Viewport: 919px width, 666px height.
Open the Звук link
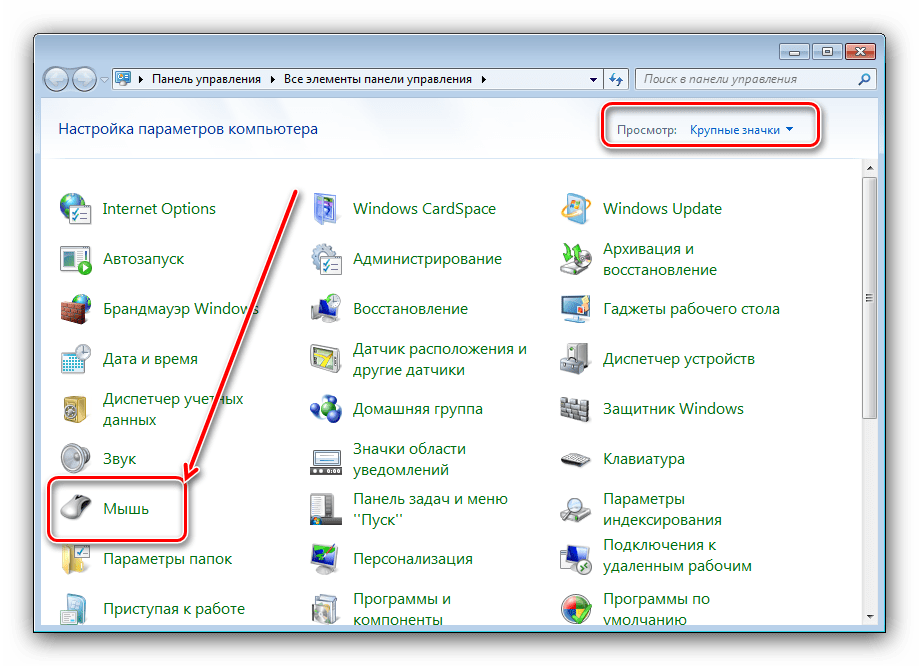pyautogui.click(x=120, y=459)
